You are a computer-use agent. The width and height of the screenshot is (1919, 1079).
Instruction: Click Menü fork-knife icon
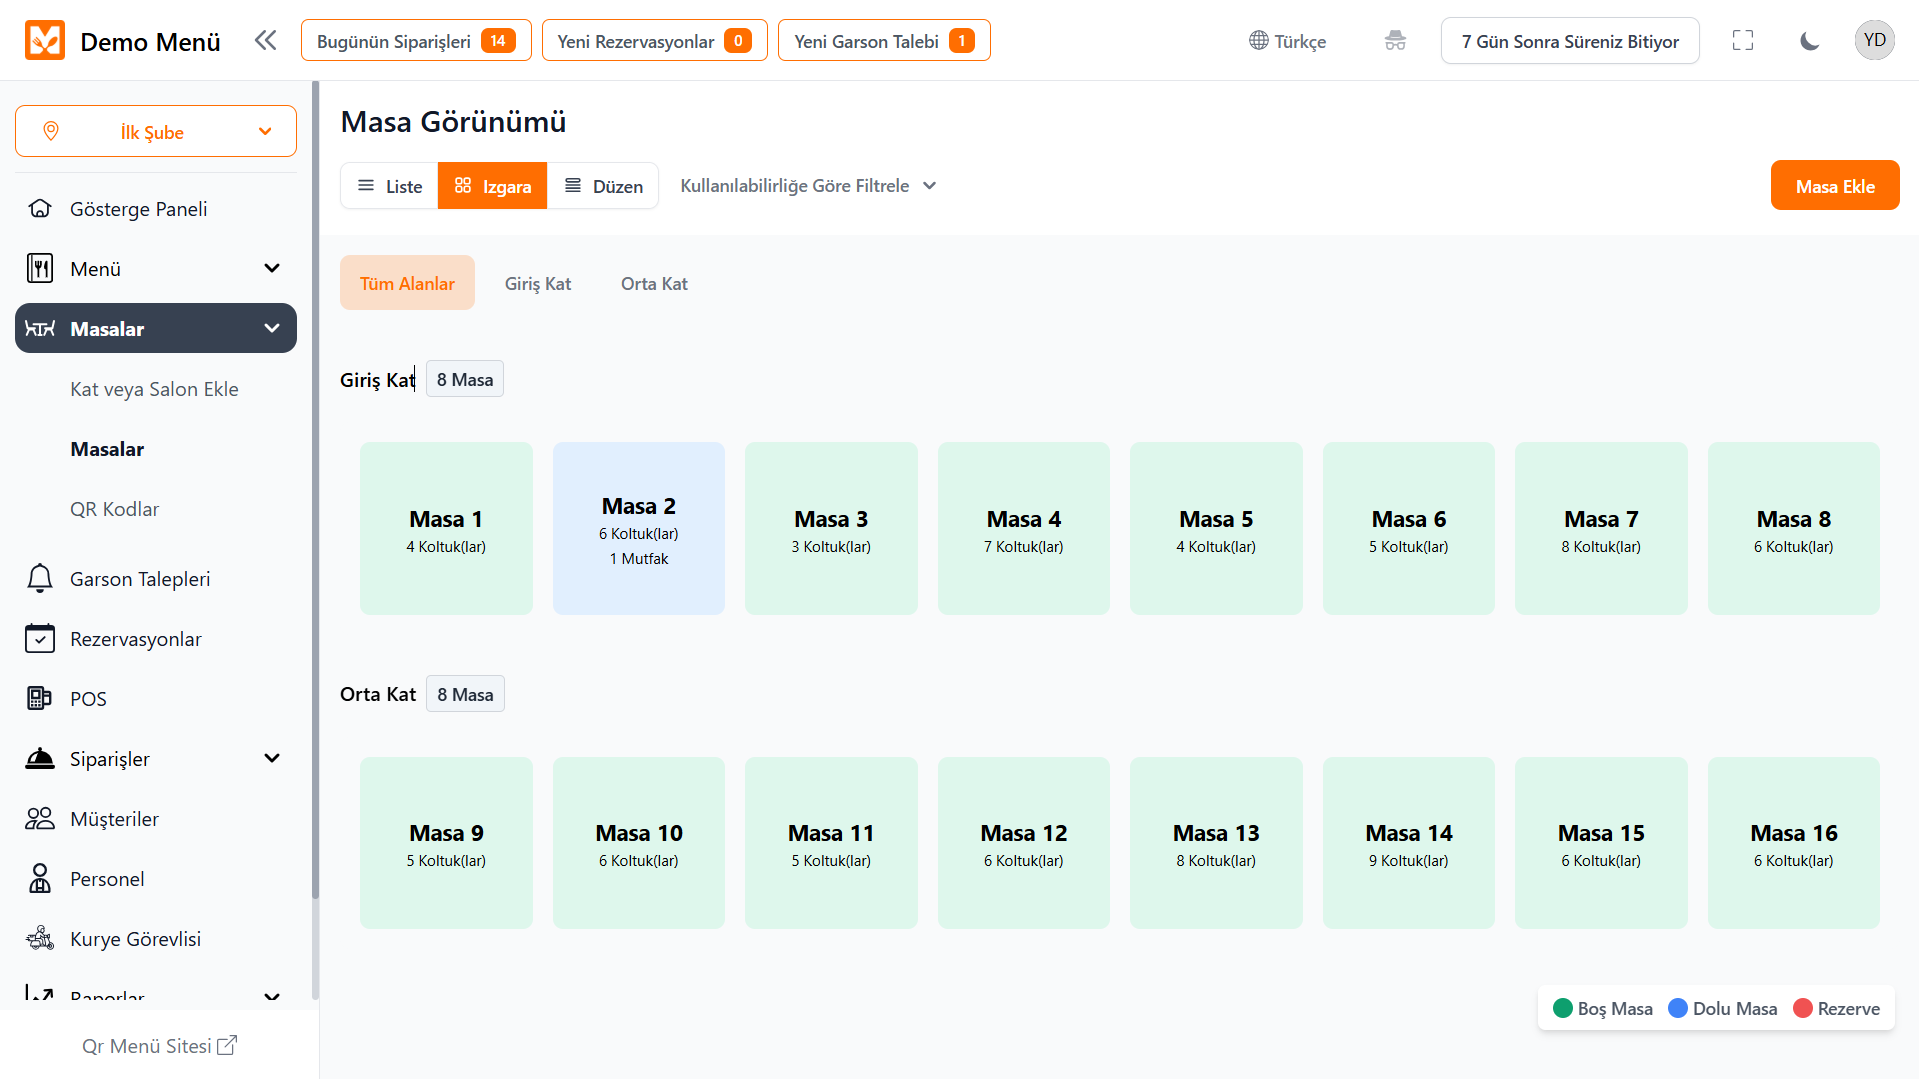pos(40,268)
